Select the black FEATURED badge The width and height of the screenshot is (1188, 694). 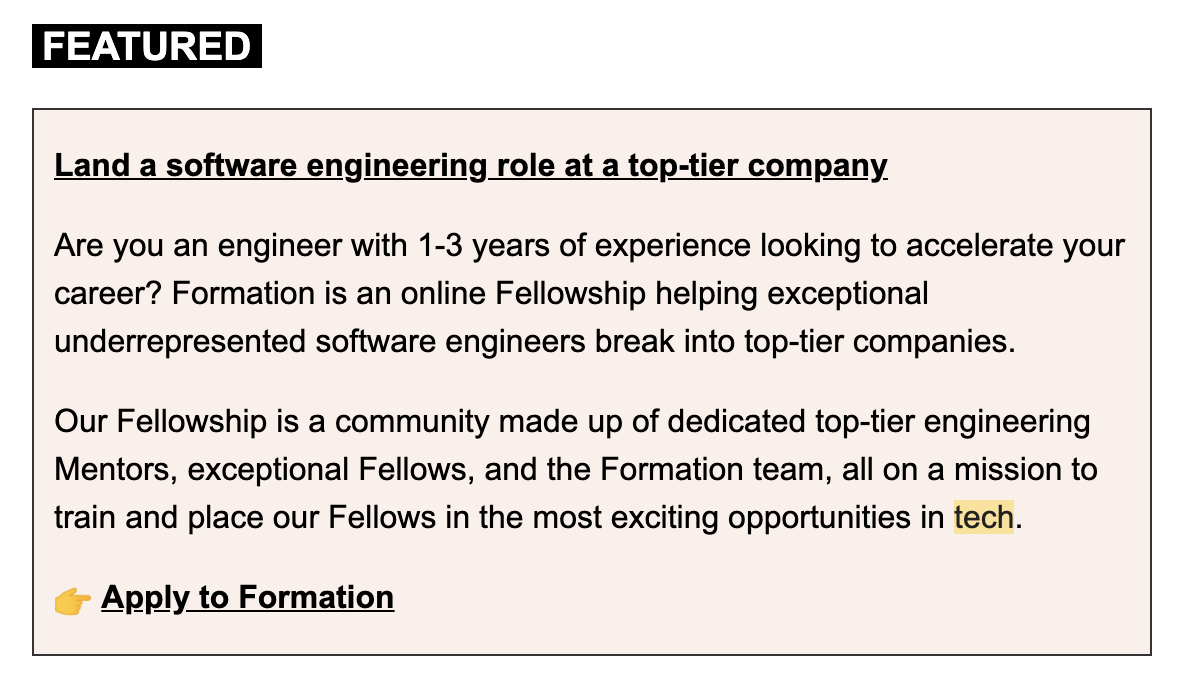[x=147, y=46]
